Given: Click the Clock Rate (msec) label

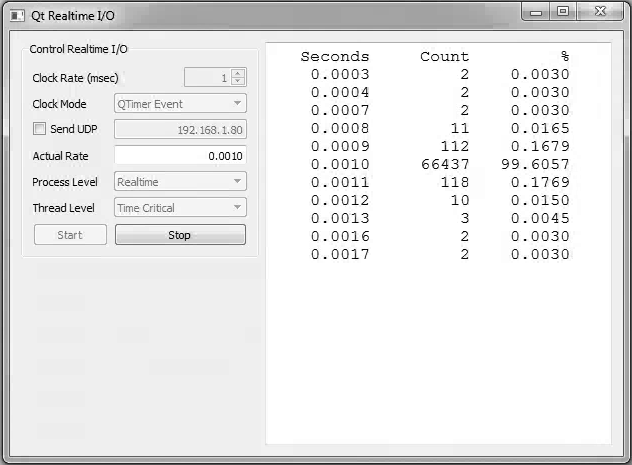Looking at the screenshot, I should [x=75, y=78].
